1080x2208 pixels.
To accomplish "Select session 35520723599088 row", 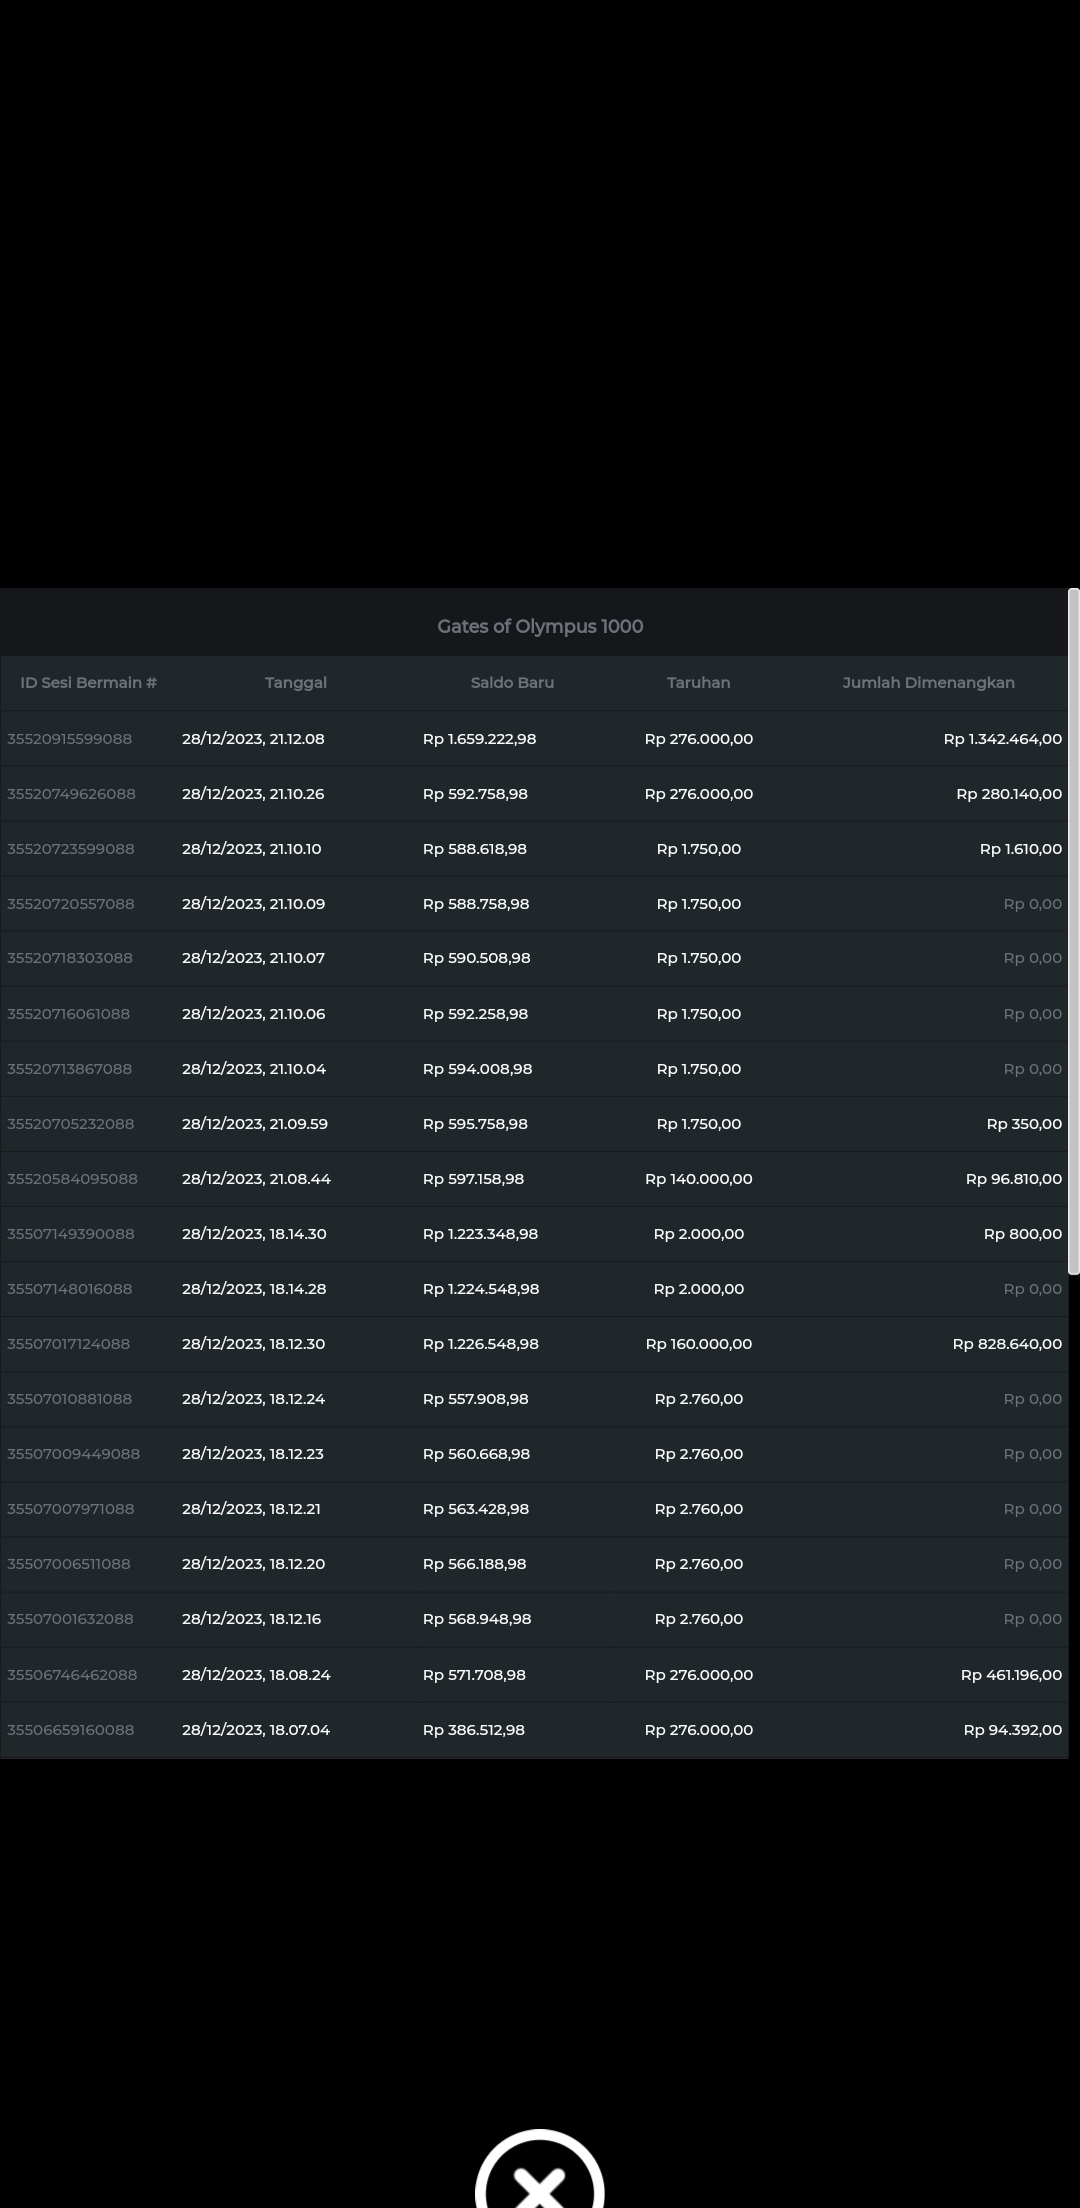I will (70, 849).
